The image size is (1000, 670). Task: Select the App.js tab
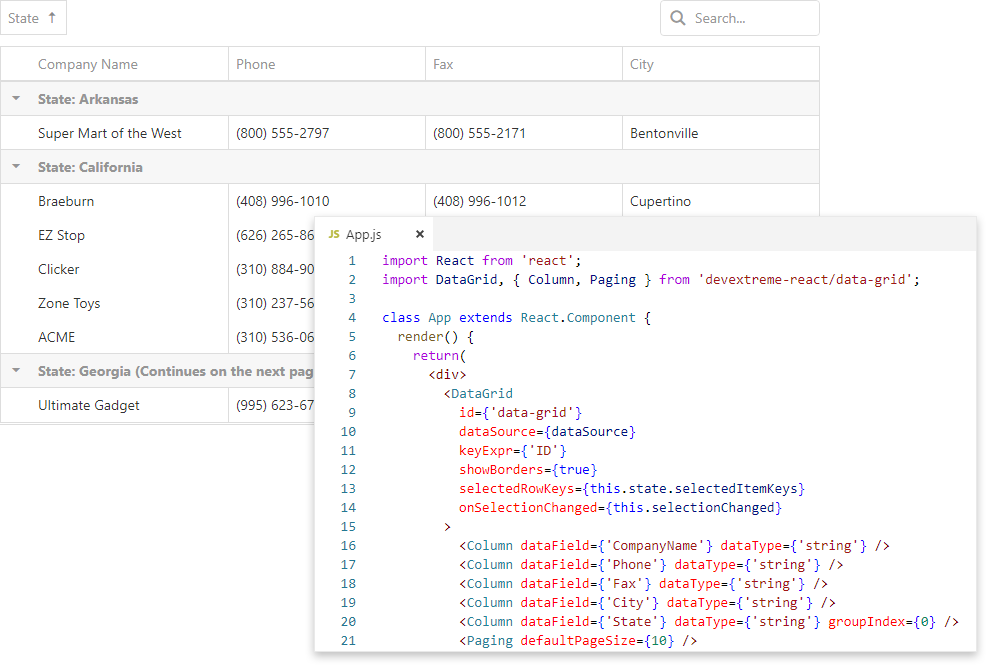364,235
